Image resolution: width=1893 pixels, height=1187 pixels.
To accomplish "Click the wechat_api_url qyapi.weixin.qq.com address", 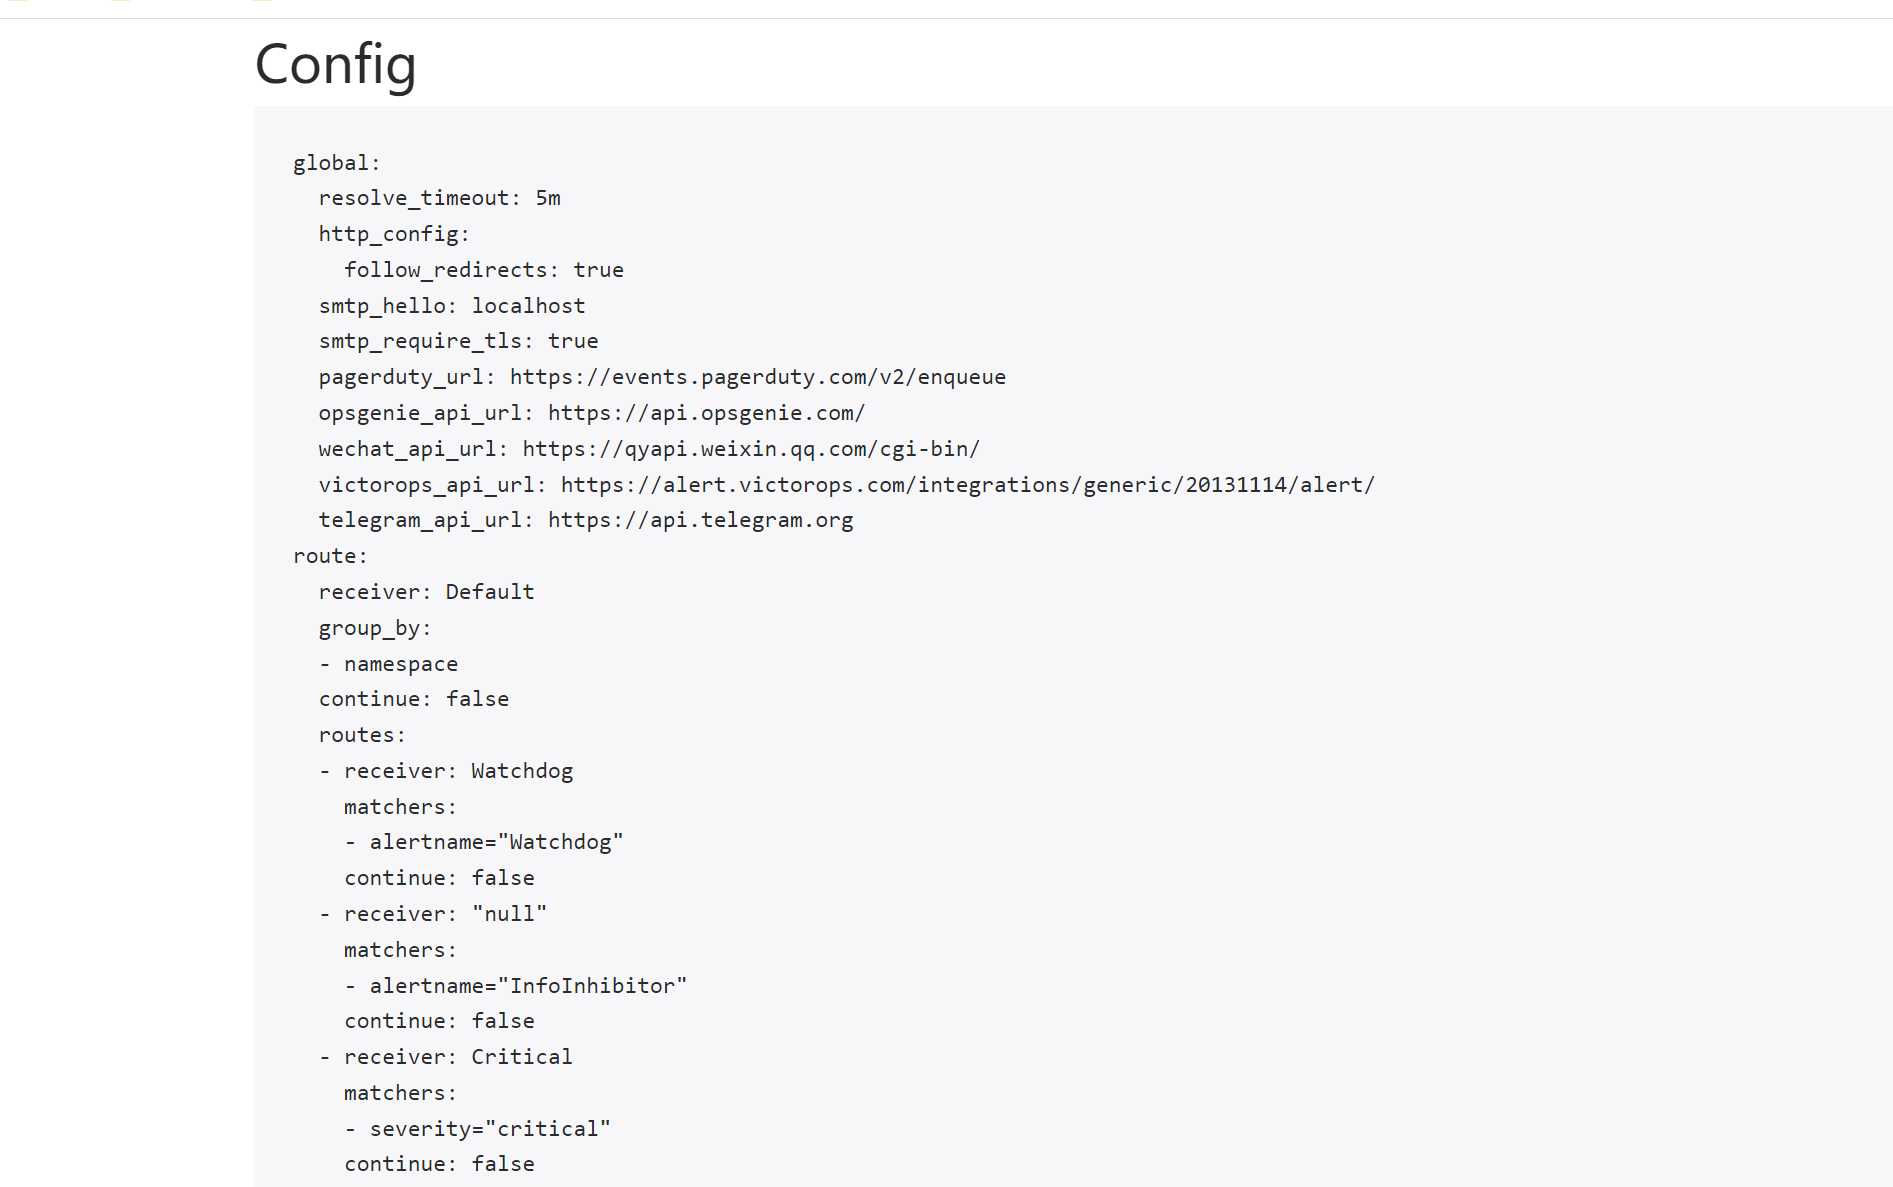I will click(x=751, y=449).
